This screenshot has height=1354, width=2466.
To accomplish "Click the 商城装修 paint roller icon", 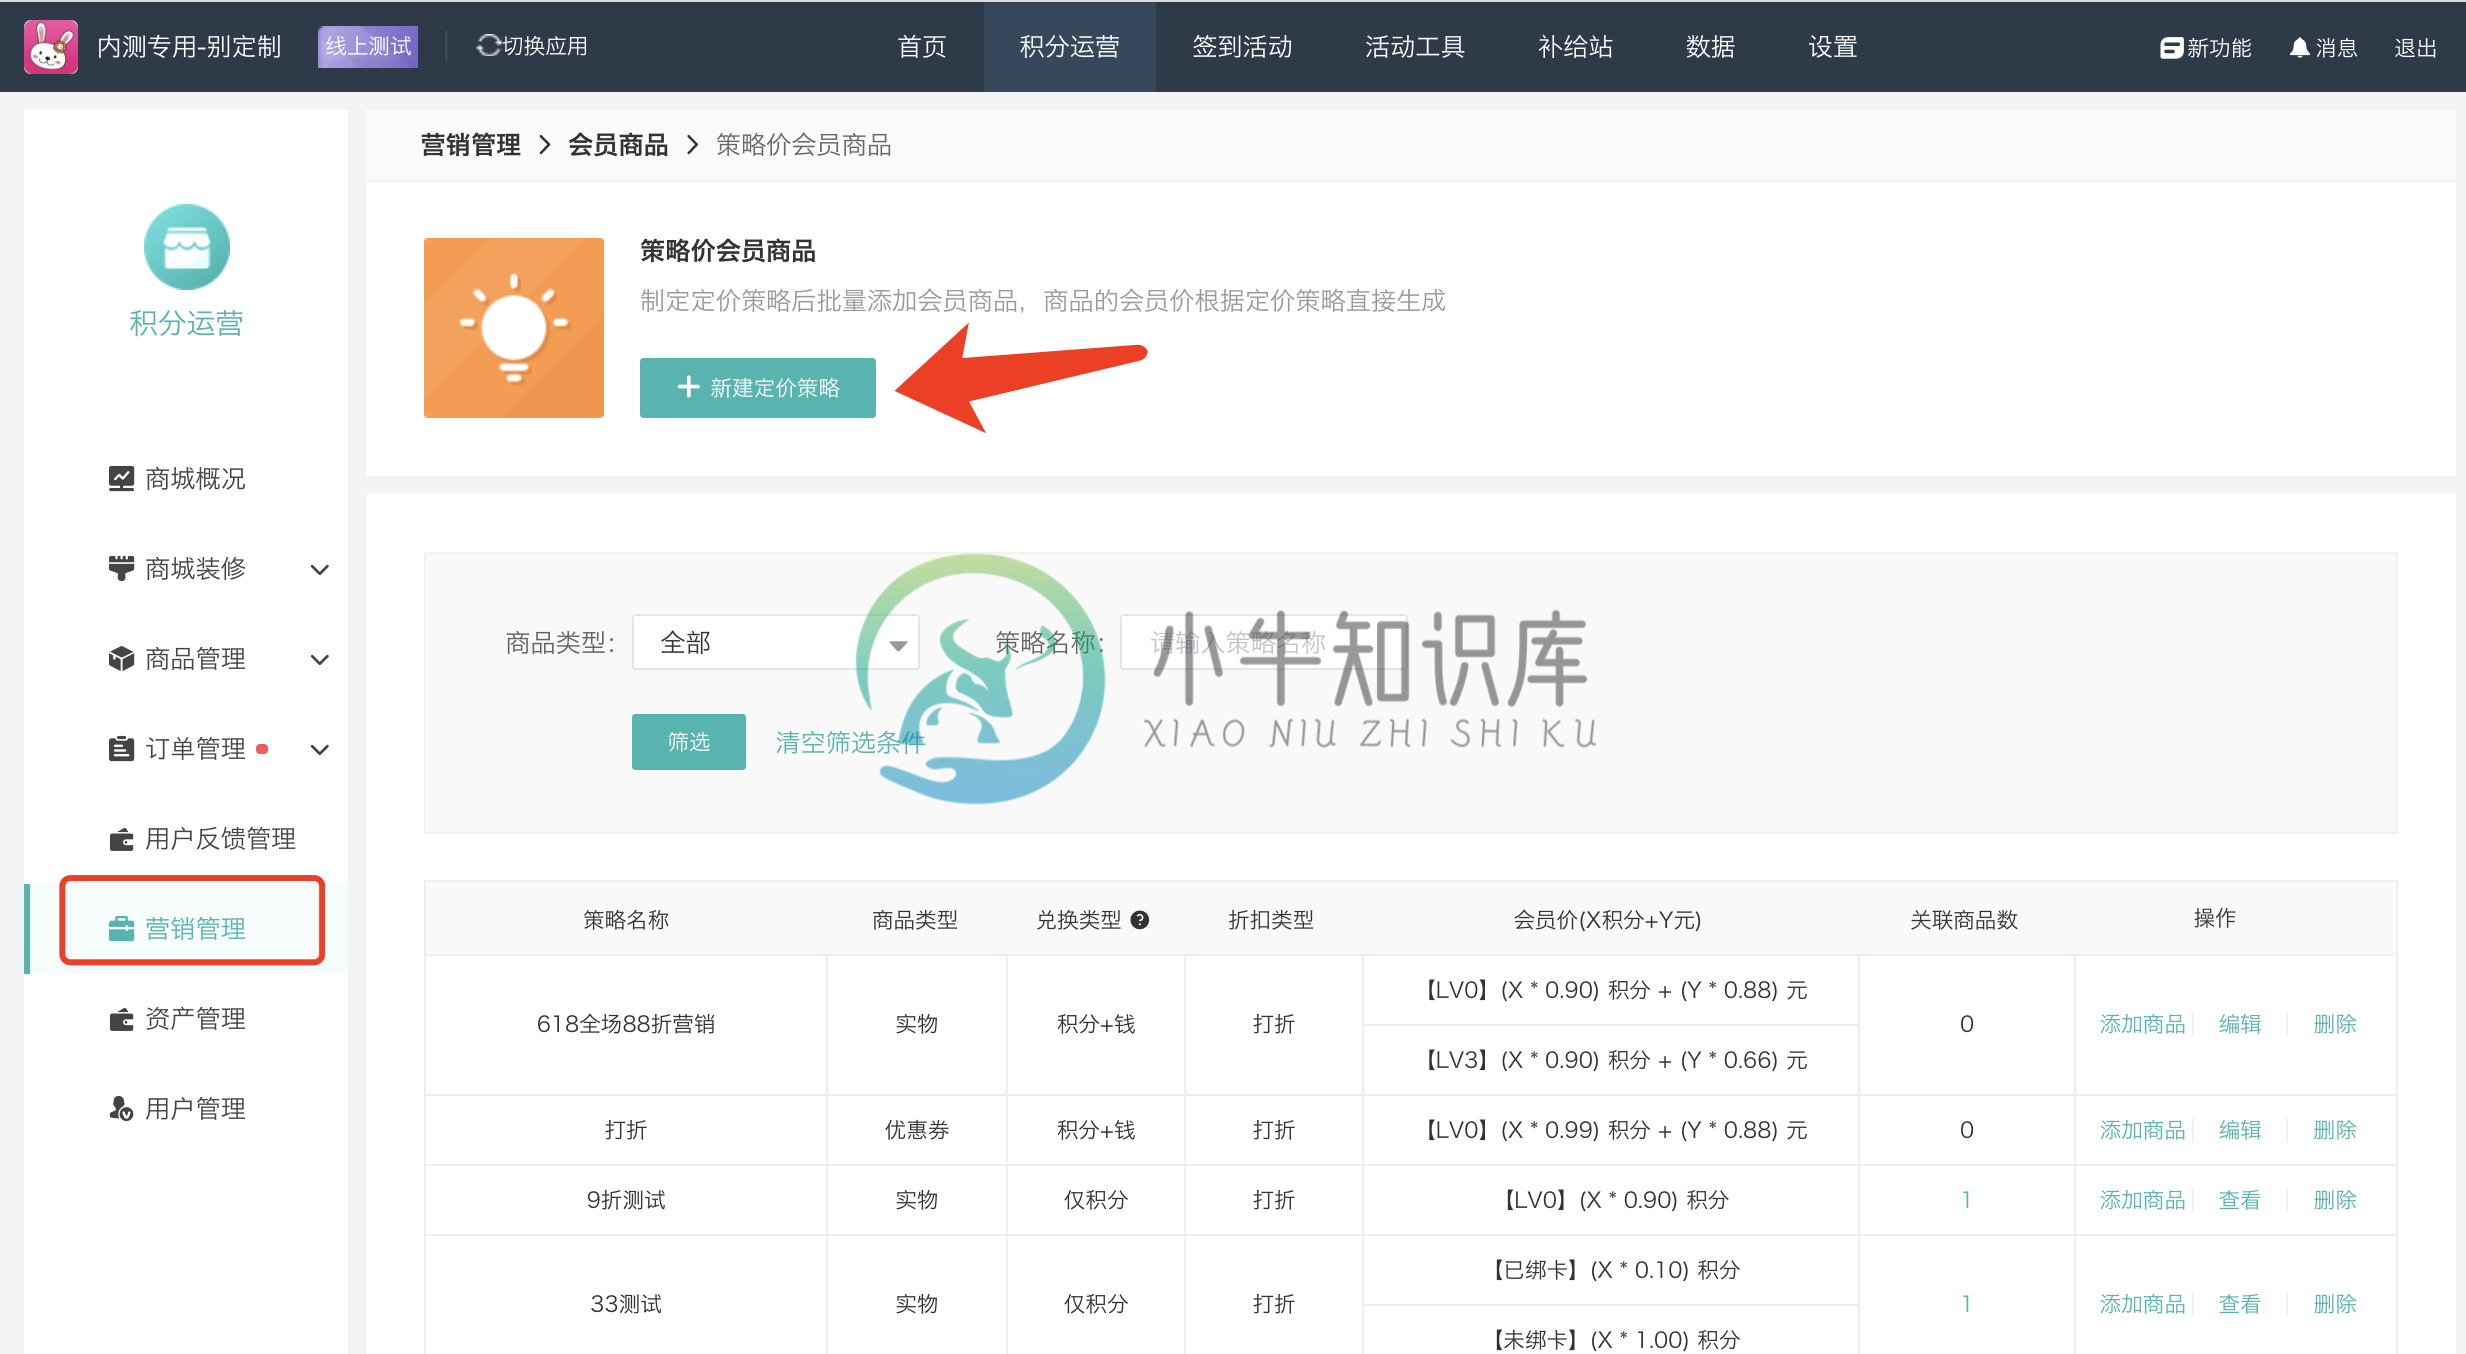I will [x=121, y=568].
